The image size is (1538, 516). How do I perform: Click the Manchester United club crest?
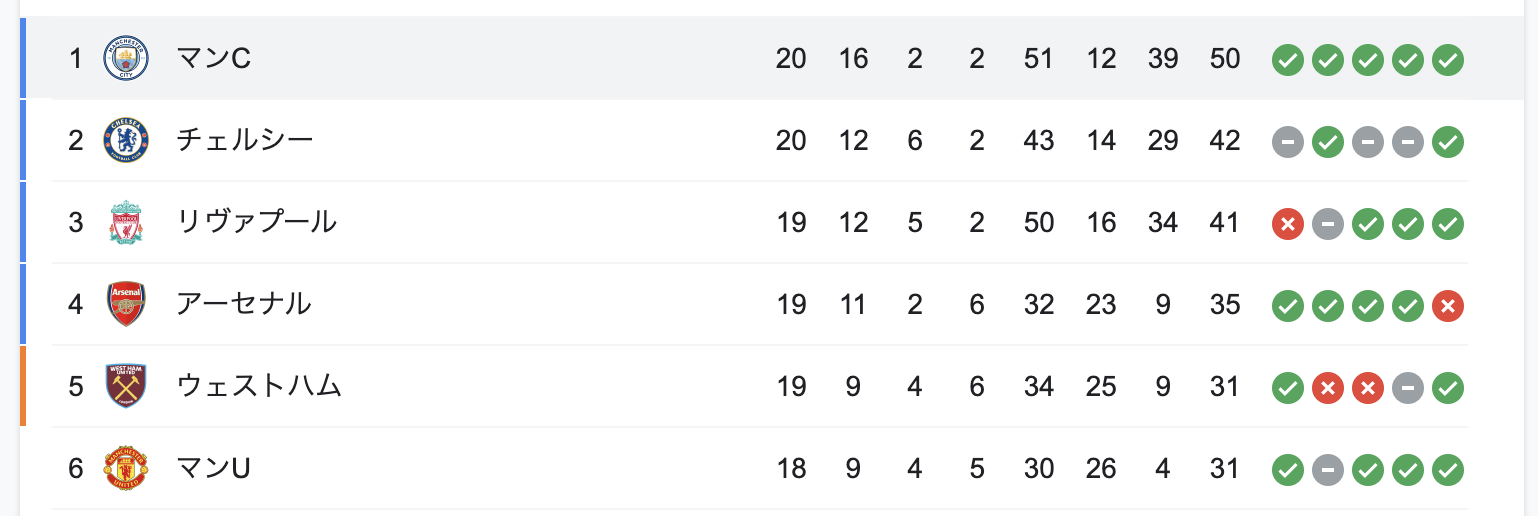pyautogui.click(x=126, y=468)
